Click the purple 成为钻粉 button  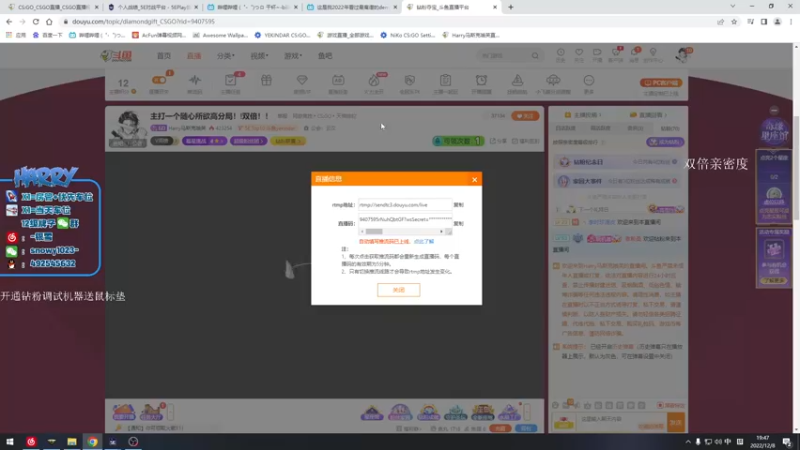(x=665, y=142)
